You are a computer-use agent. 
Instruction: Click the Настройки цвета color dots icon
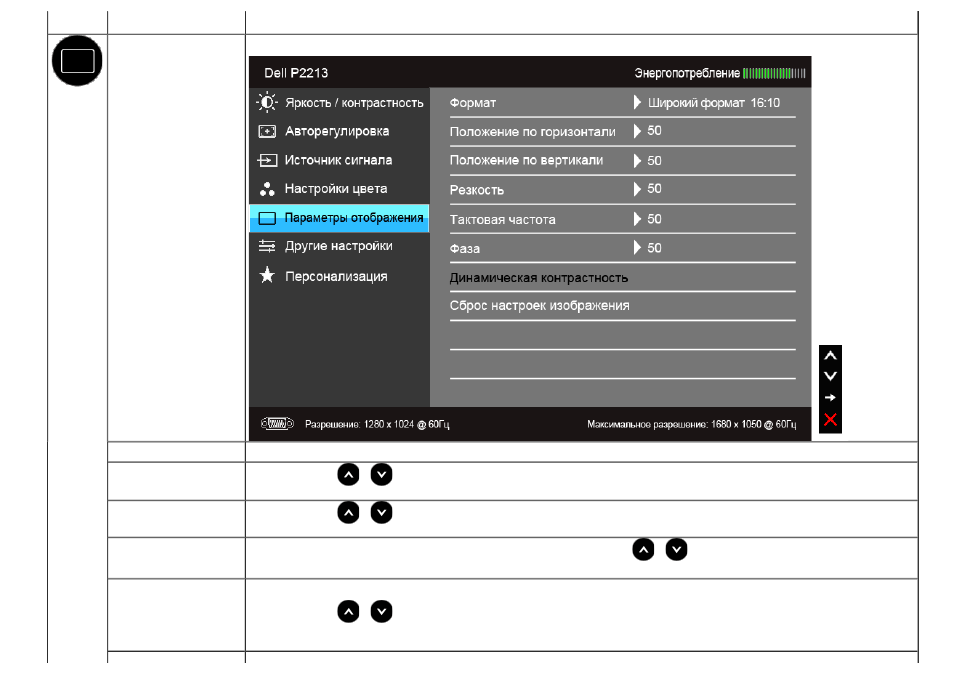(x=267, y=189)
